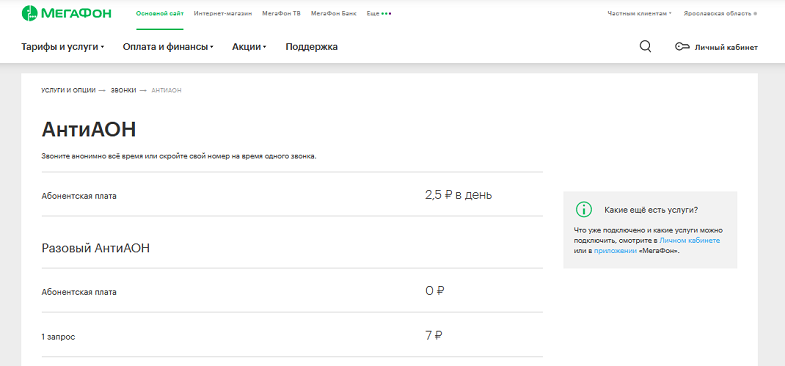
Task: Open the Личном кабинете link in the sidebar
Action: pos(689,241)
